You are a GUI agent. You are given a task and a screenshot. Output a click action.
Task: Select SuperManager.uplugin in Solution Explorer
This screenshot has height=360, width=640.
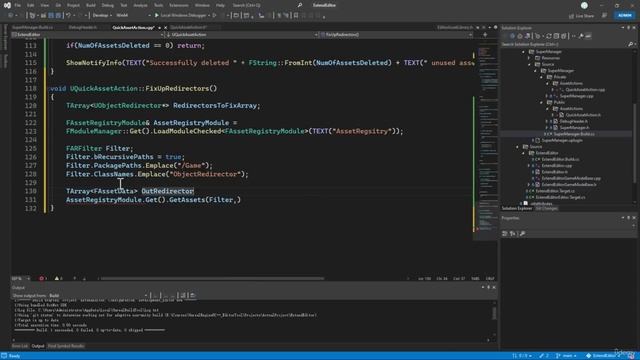click(x=562, y=140)
